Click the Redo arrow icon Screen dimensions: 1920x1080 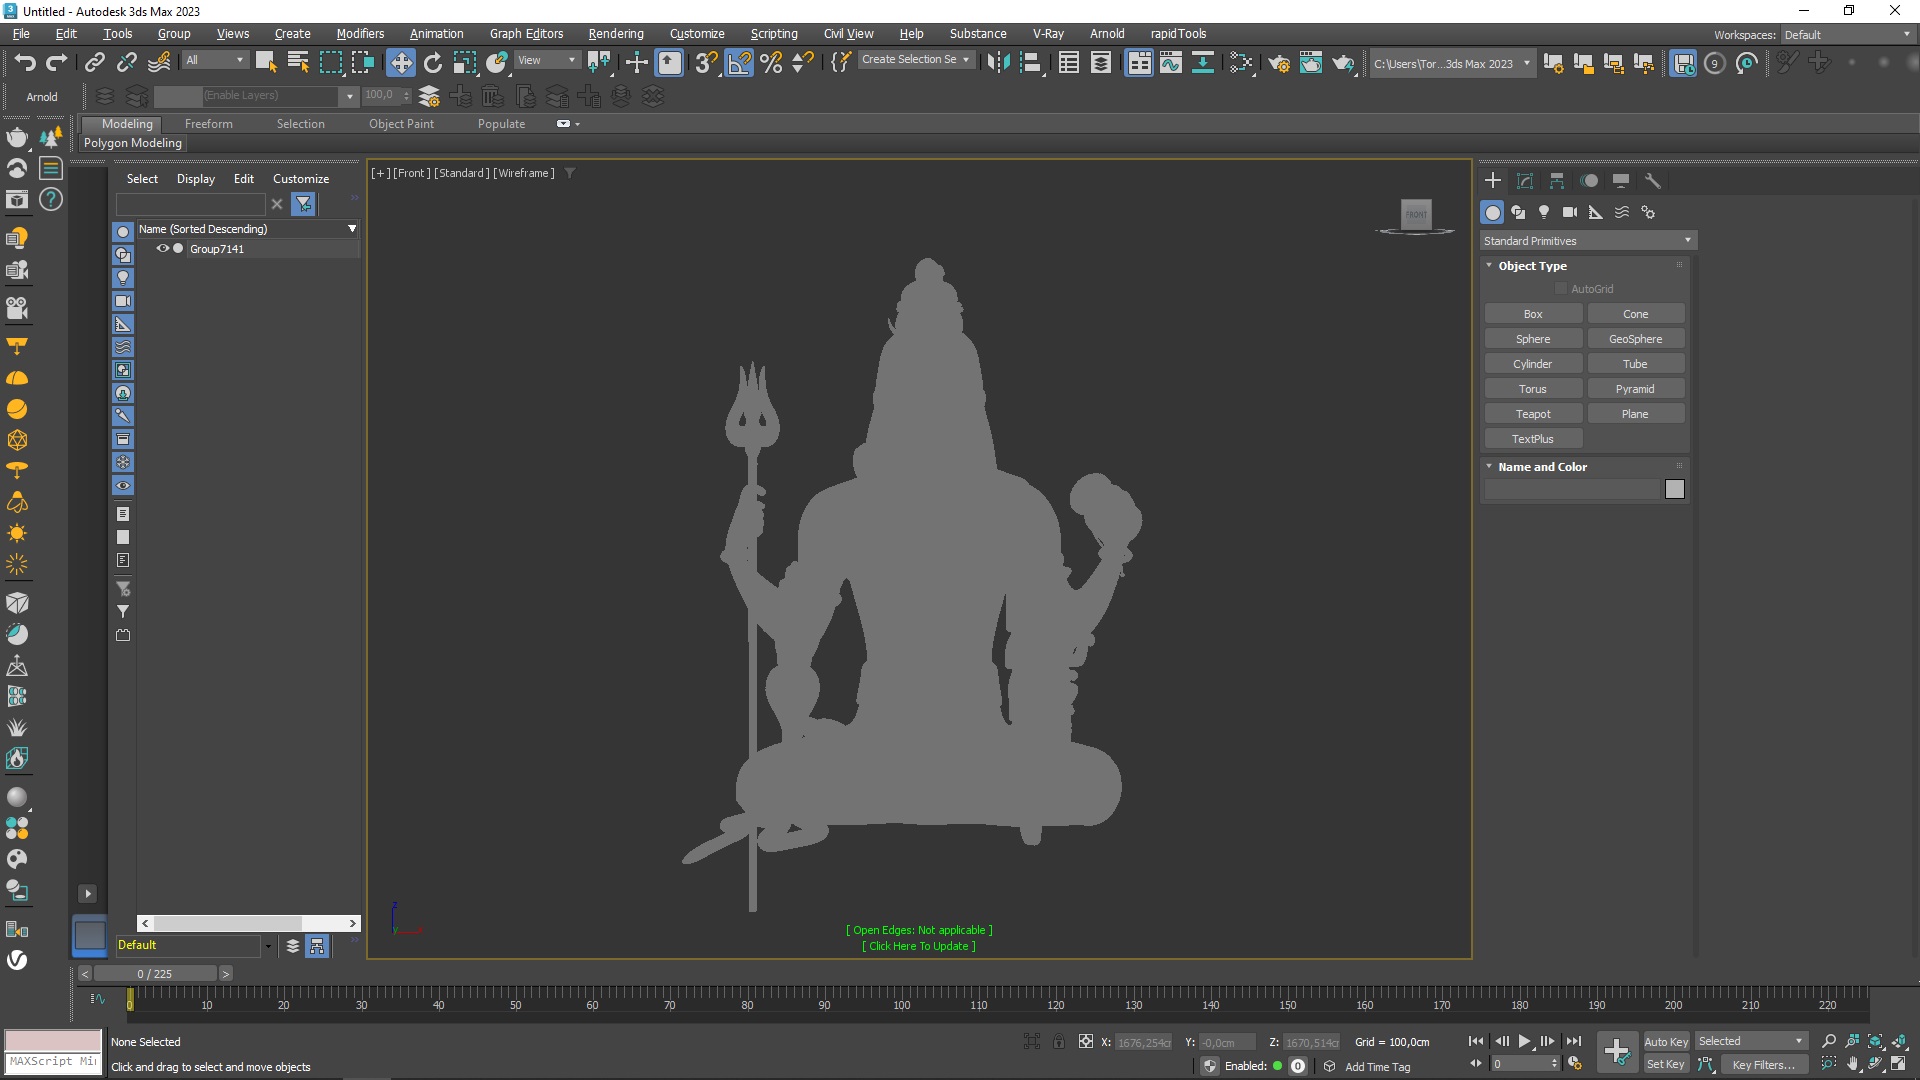(x=57, y=62)
